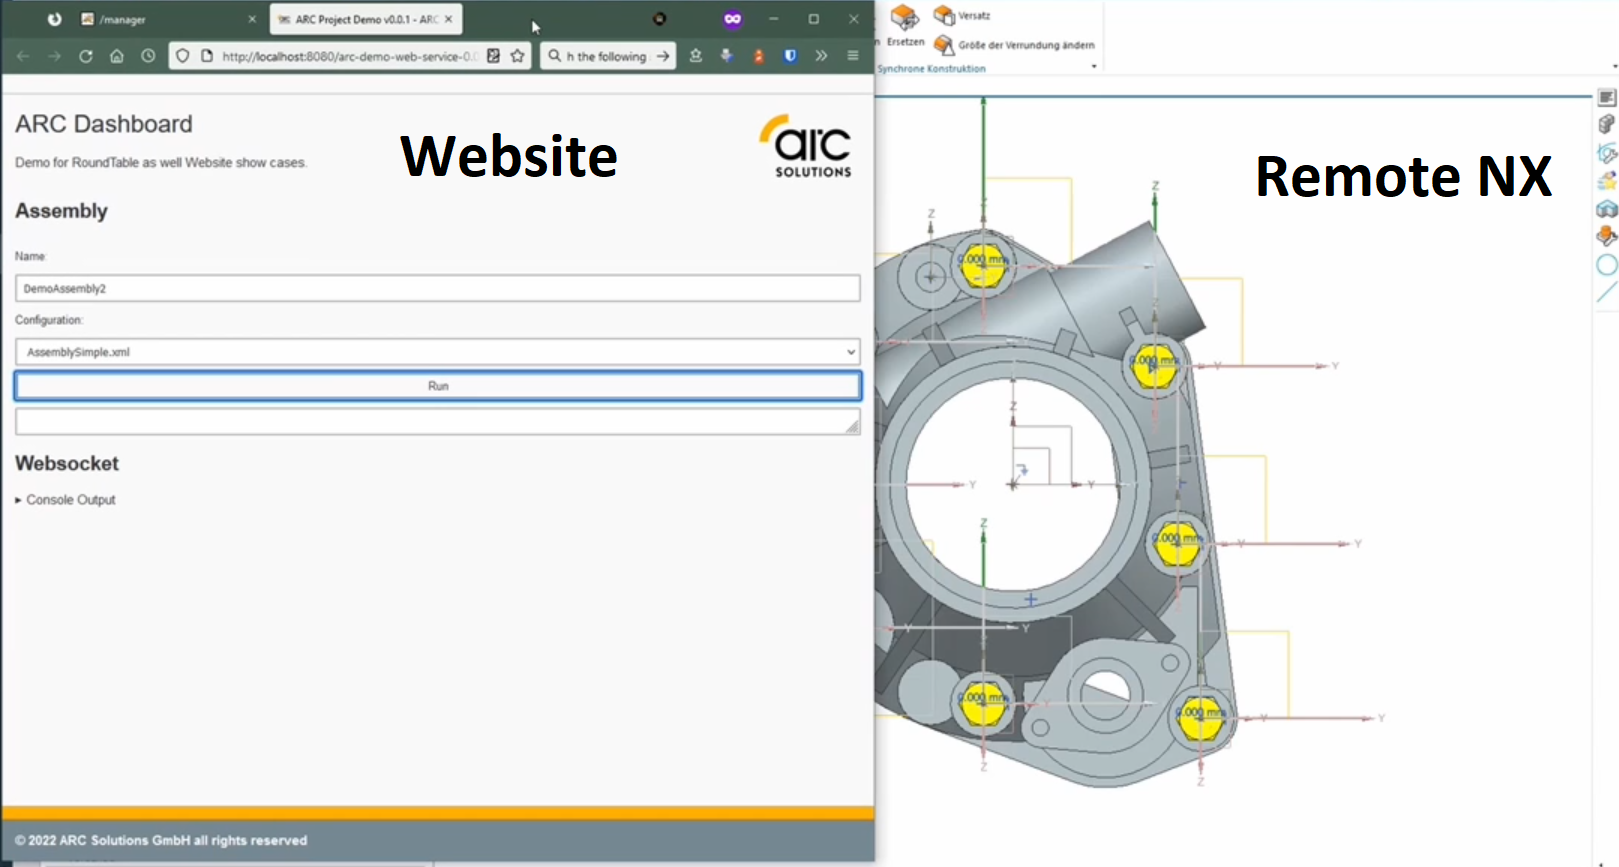Viewport: 1619px width, 867px height.
Task: Switch to the /manager browser tab
Action: (165, 19)
